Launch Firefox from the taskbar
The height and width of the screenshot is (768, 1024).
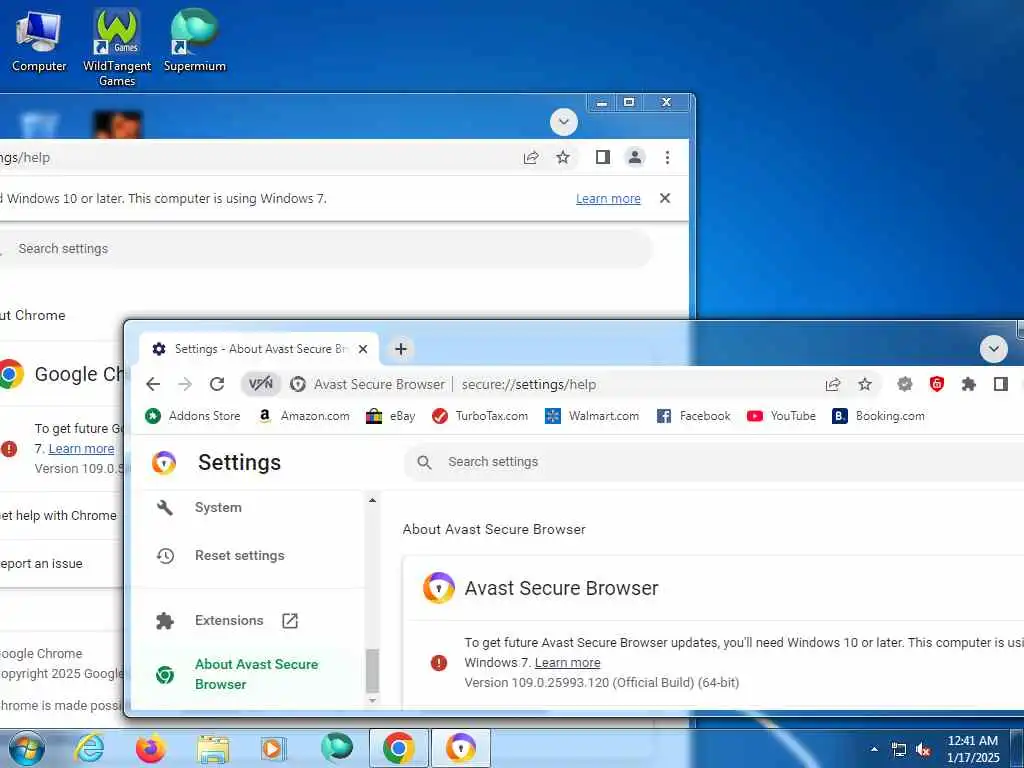(150, 748)
